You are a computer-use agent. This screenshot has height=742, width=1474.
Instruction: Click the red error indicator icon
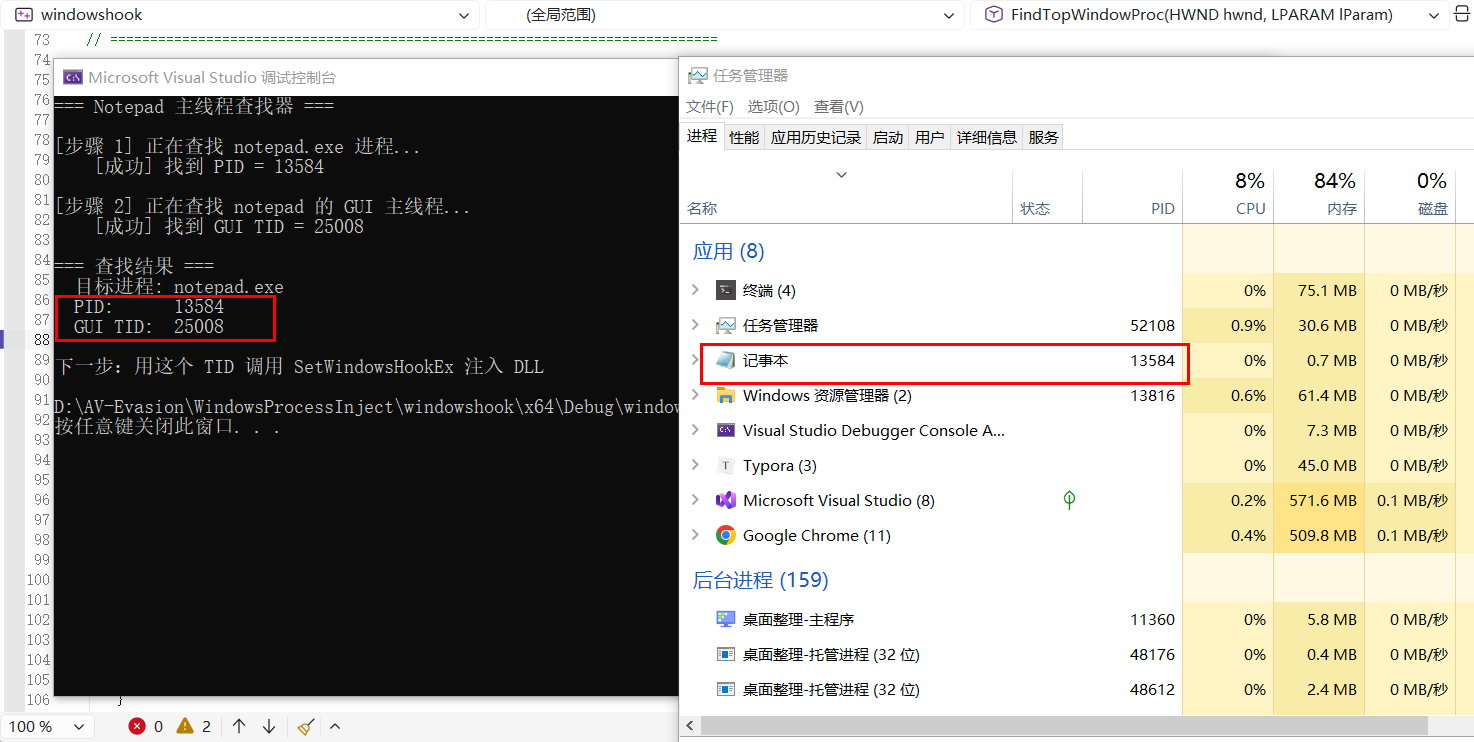click(137, 726)
